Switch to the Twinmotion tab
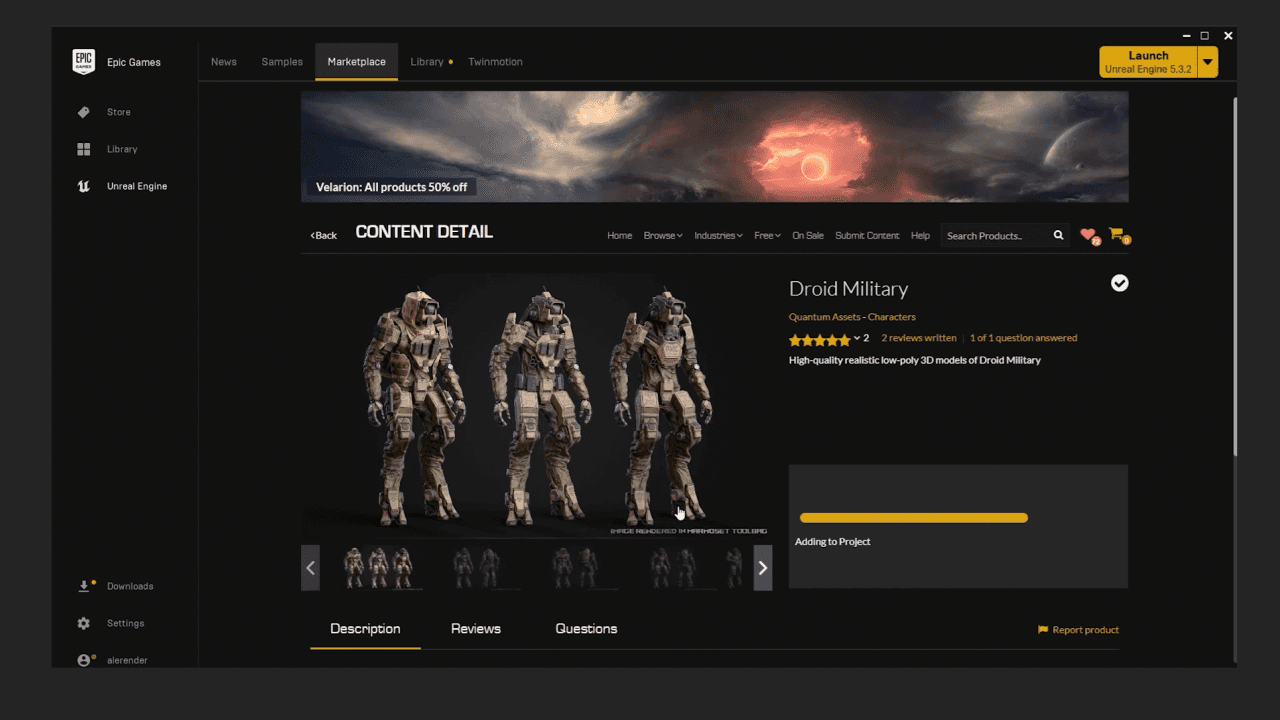The height and width of the screenshot is (720, 1280). click(x=495, y=62)
